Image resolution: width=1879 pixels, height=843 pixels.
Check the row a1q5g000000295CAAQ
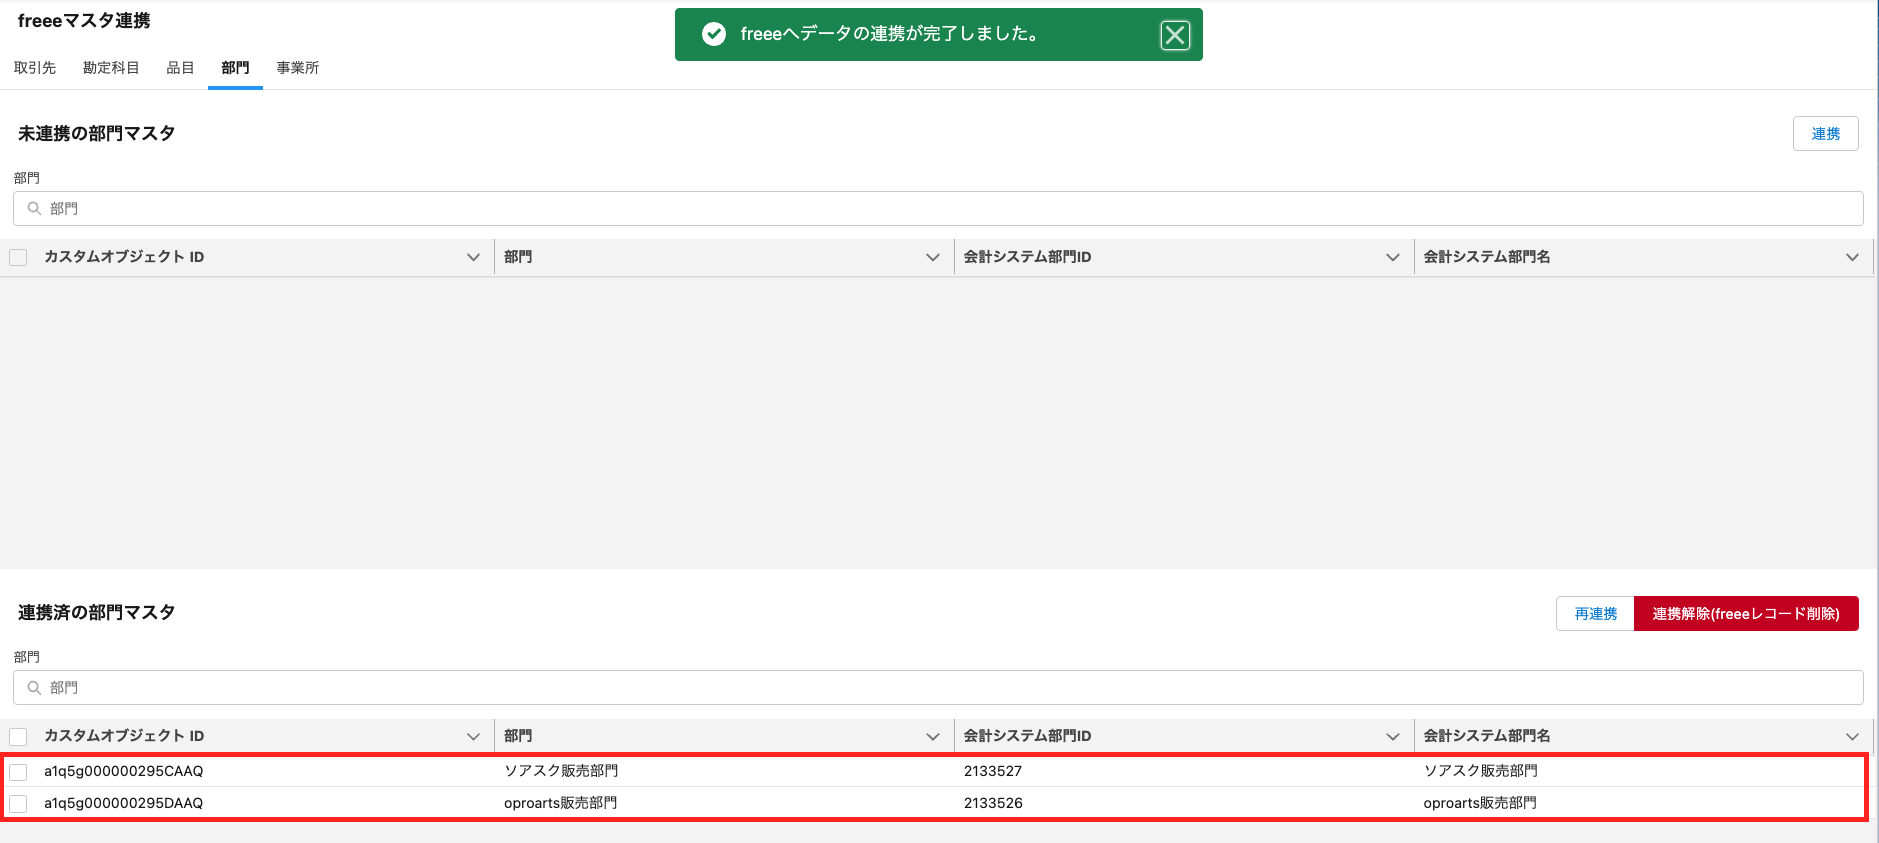tap(18, 772)
